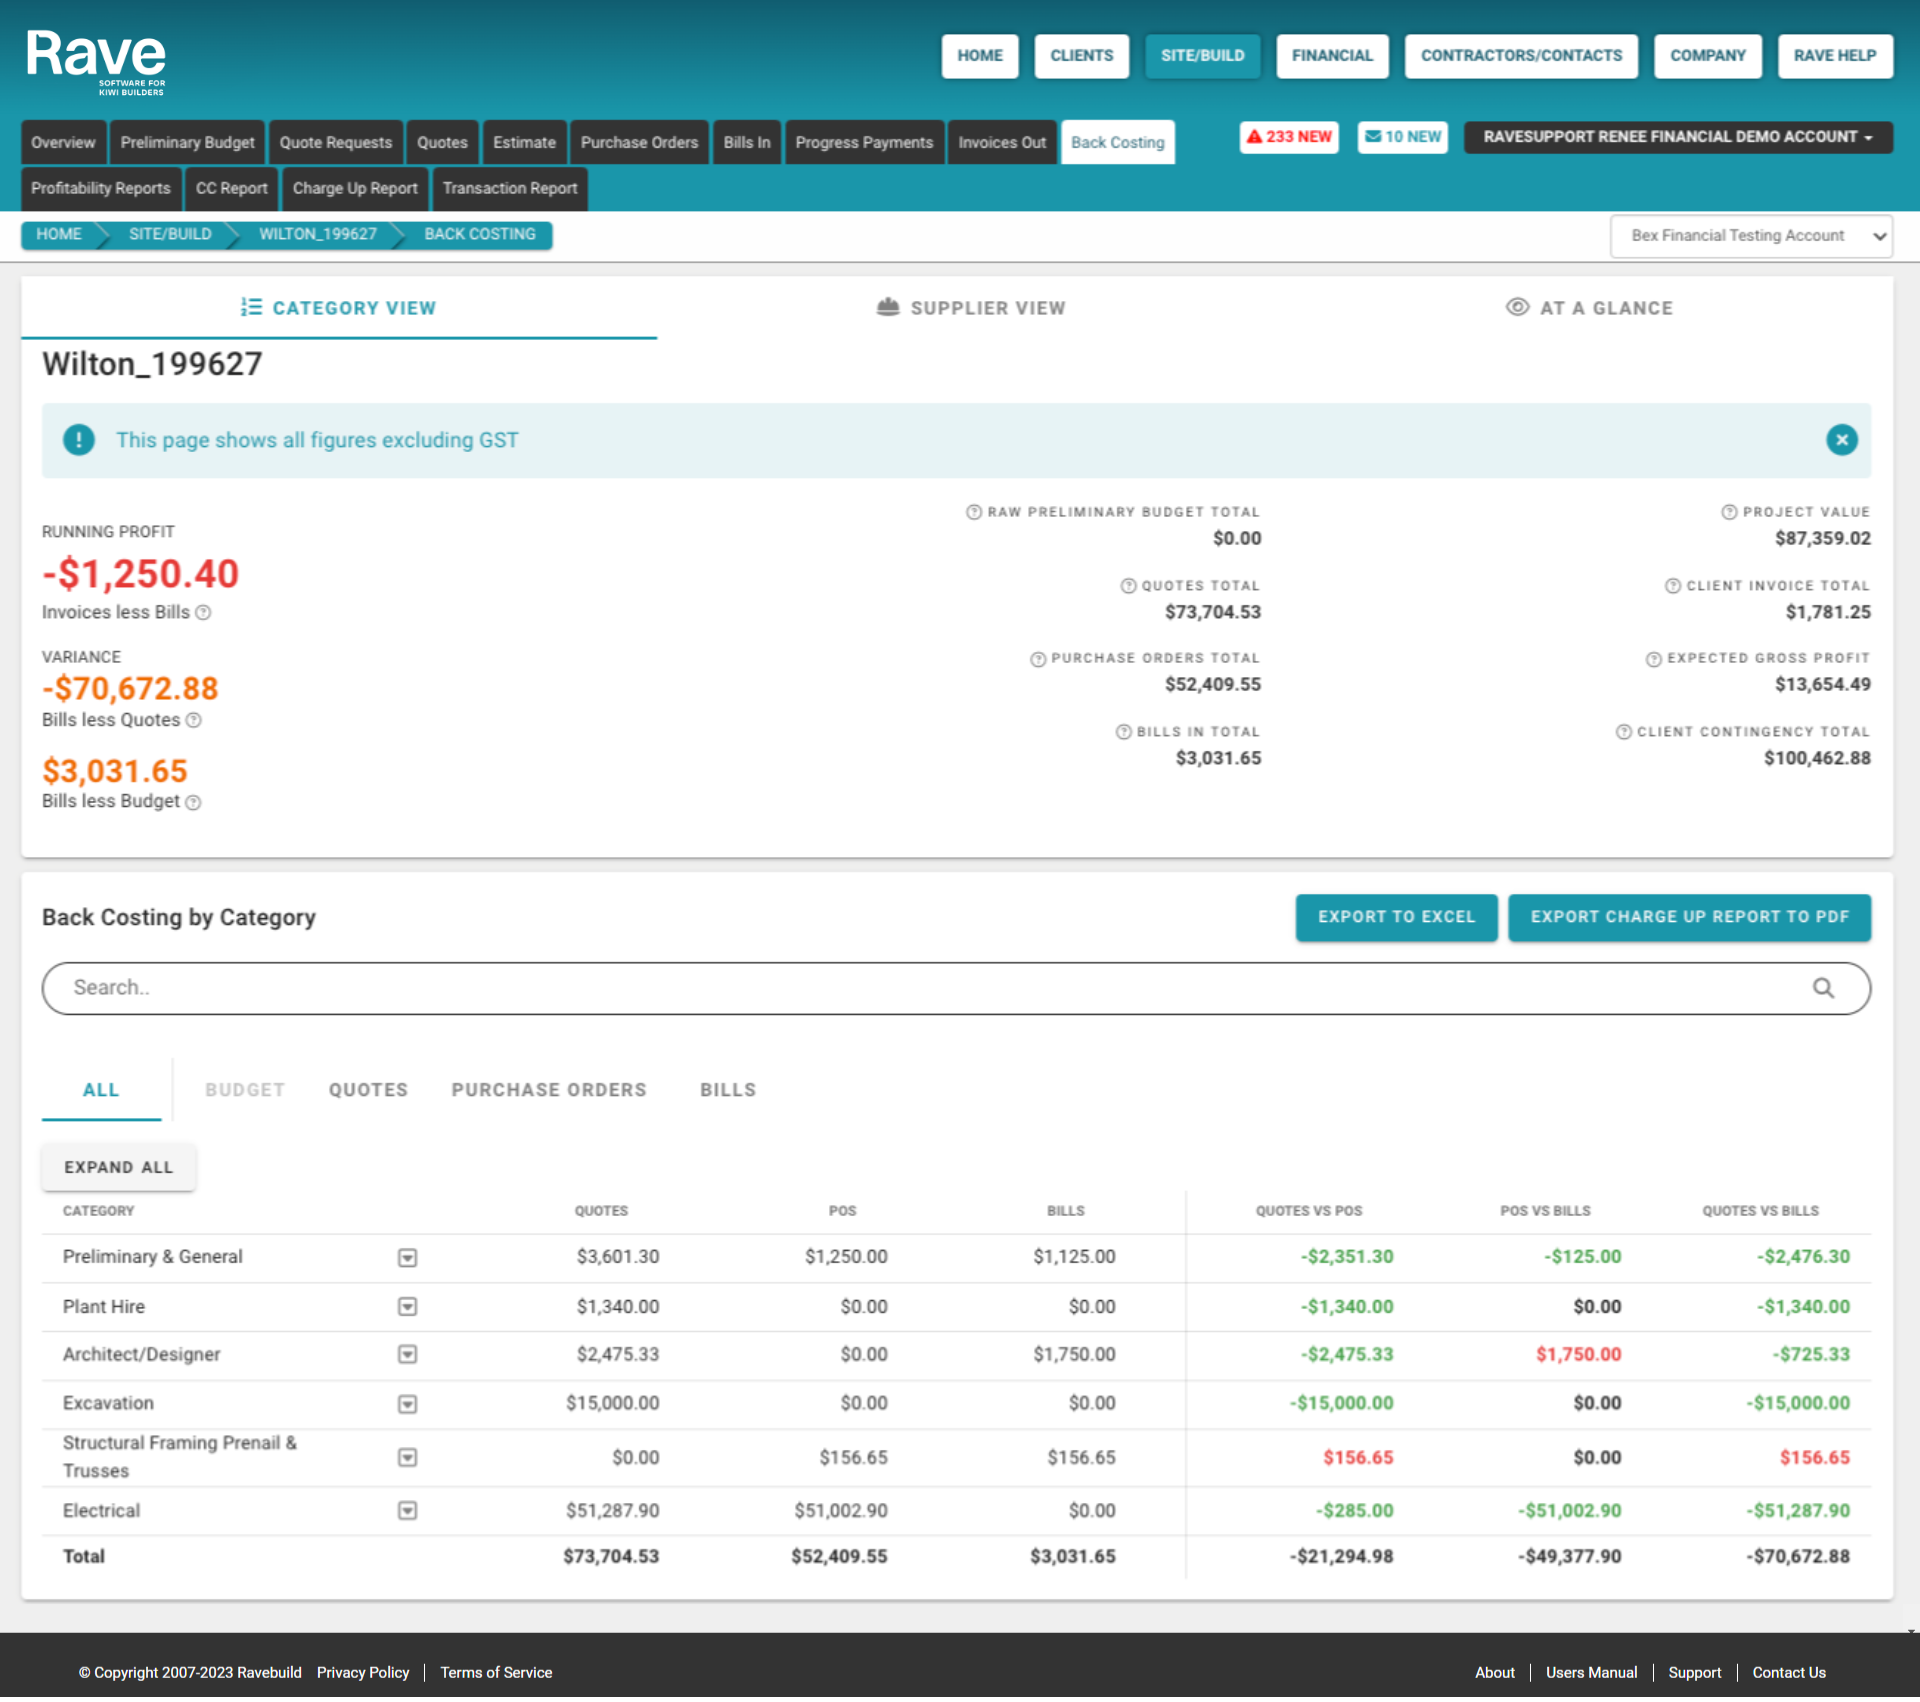Click the help icon next to Project Value
The image size is (1920, 1702).
(1728, 511)
